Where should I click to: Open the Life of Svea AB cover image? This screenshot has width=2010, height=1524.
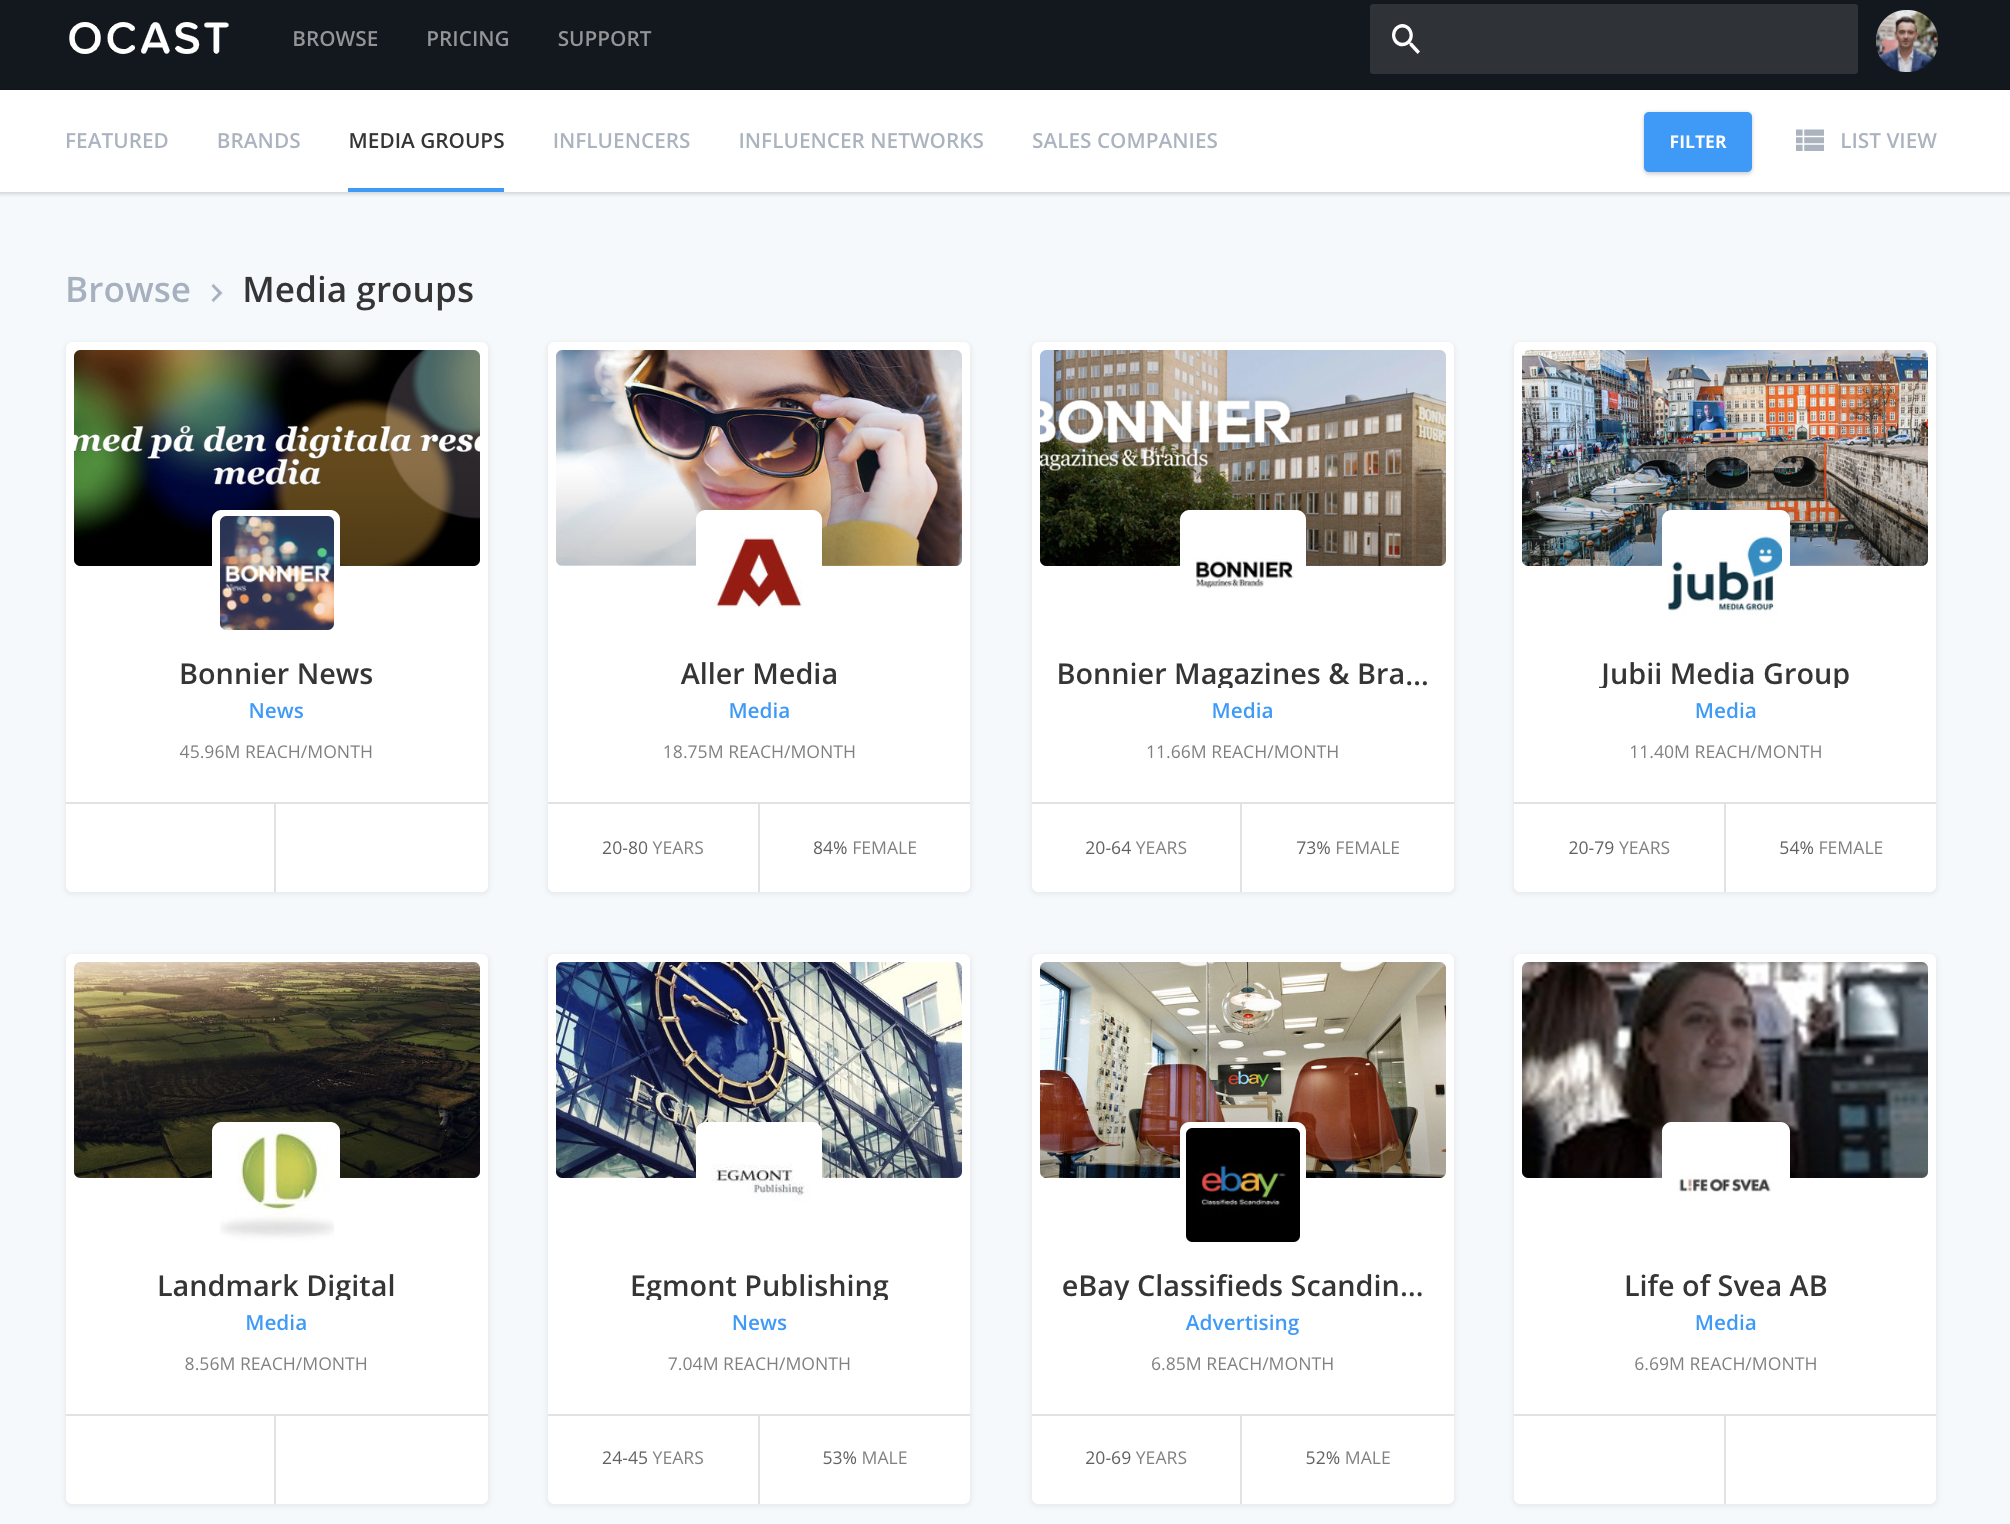(x=1725, y=1040)
